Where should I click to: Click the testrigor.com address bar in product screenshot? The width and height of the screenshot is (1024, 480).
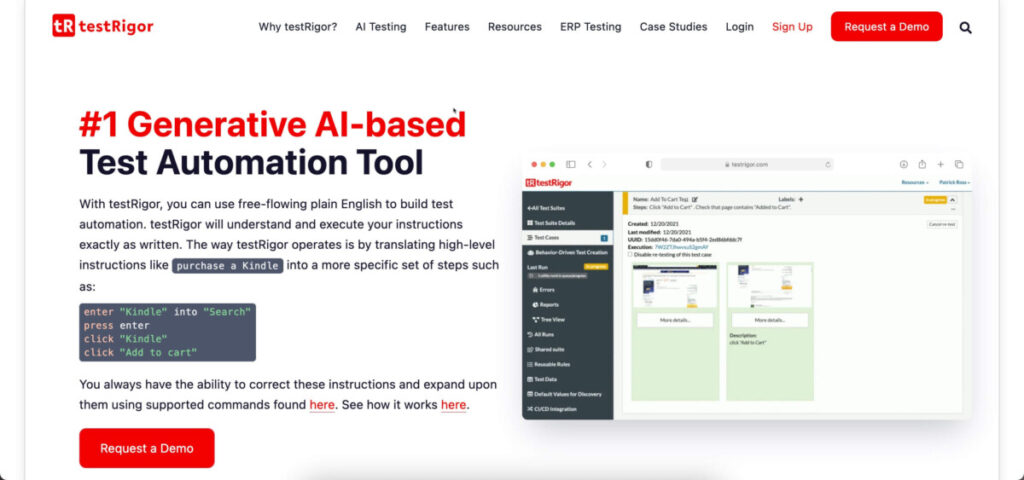tap(746, 165)
